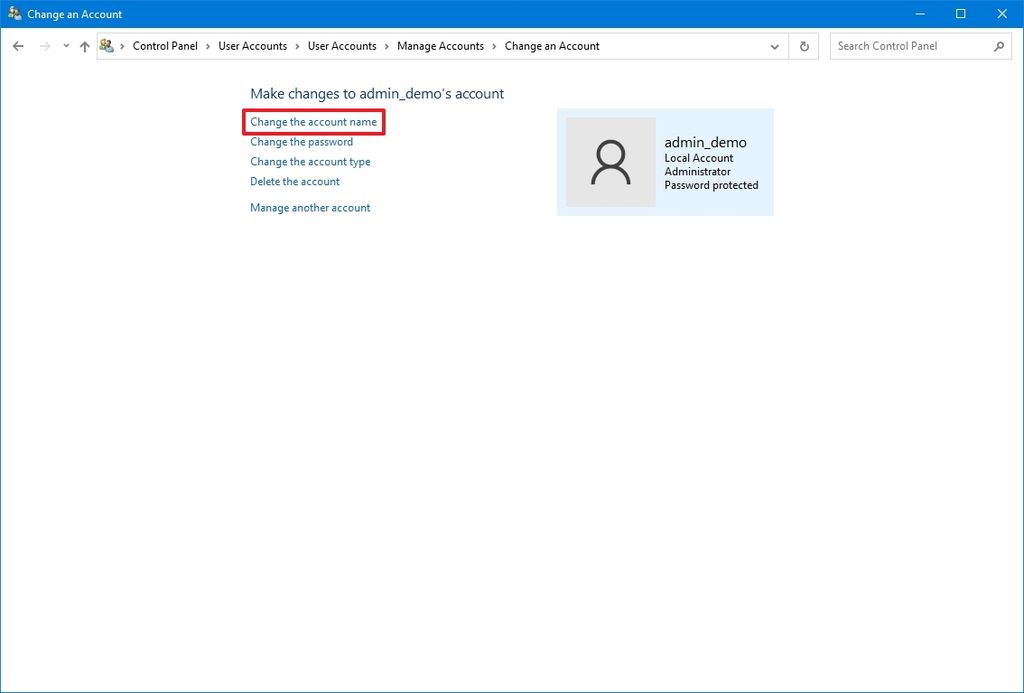Click Delete the account
This screenshot has width=1024, height=693.
pyautogui.click(x=294, y=181)
